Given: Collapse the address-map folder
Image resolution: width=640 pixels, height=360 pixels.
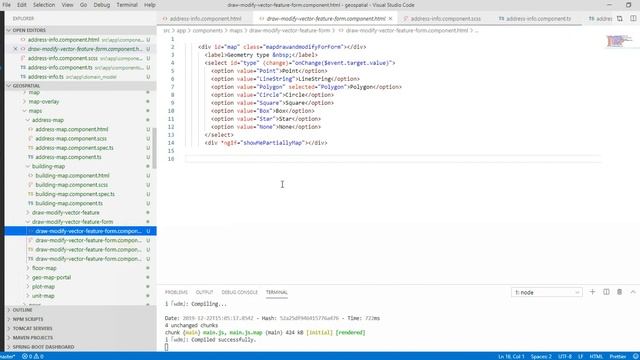Looking at the screenshot, I should coord(48,120).
